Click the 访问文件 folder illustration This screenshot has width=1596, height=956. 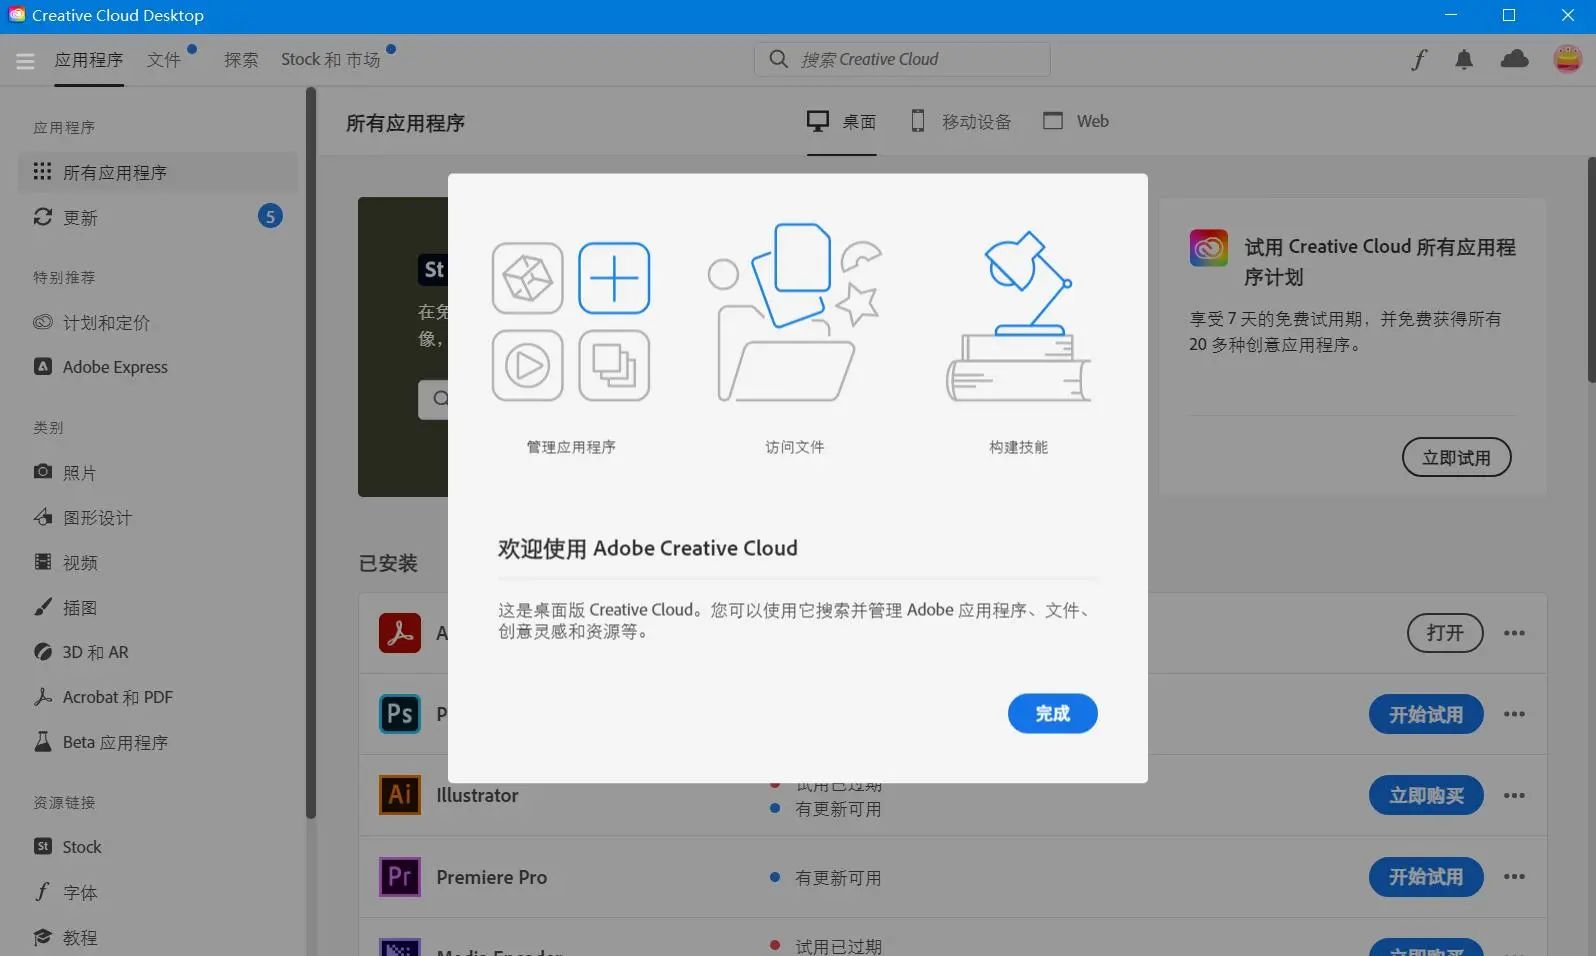[795, 312]
